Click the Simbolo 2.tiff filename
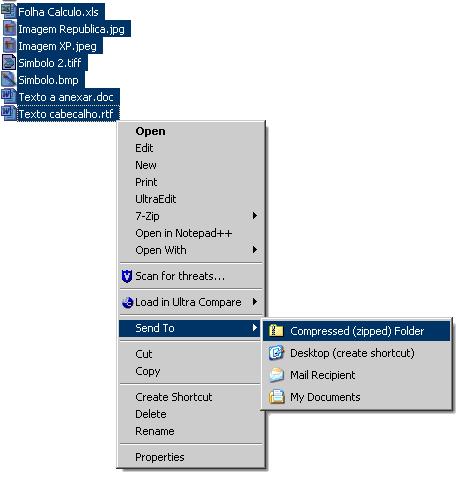The height and width of the screenshot is (488, 456). [50, 63]
